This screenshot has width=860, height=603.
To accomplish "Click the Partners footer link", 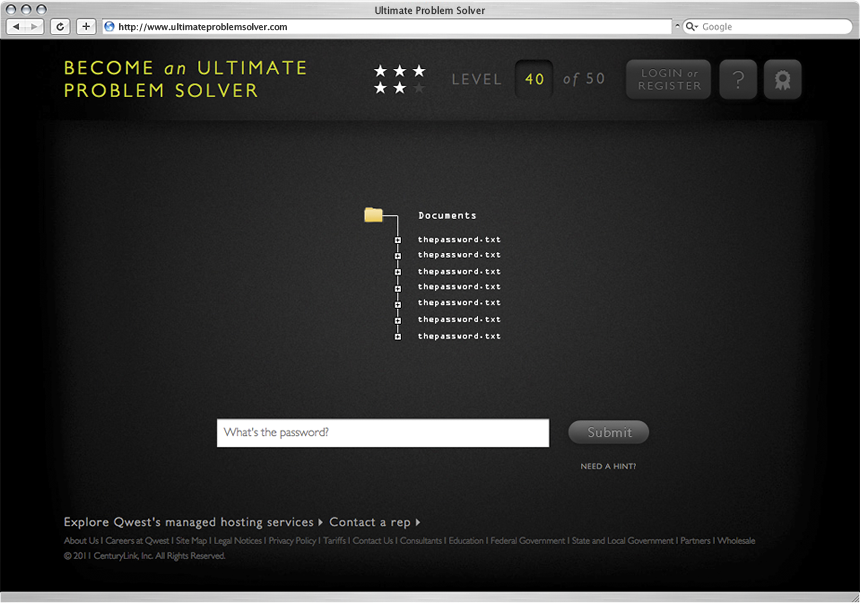I will tap(695, 540).
